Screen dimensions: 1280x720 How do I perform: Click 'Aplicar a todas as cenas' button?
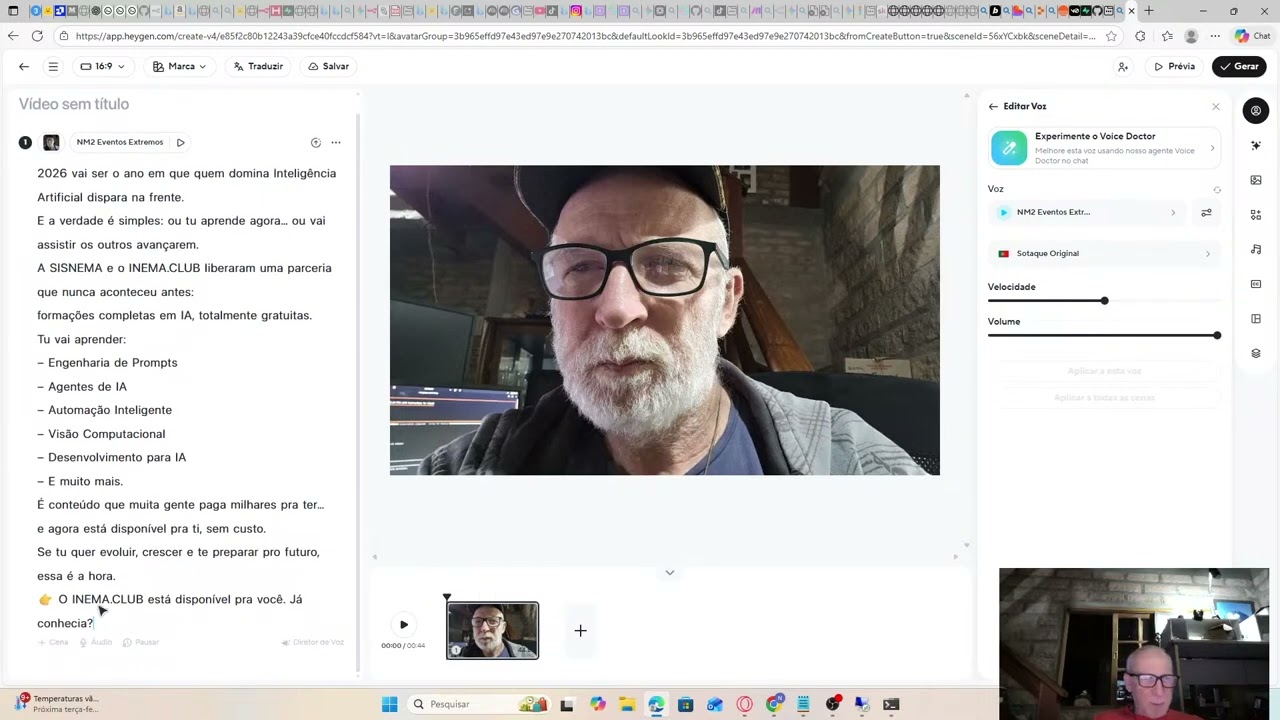[x=1104, y=398]
